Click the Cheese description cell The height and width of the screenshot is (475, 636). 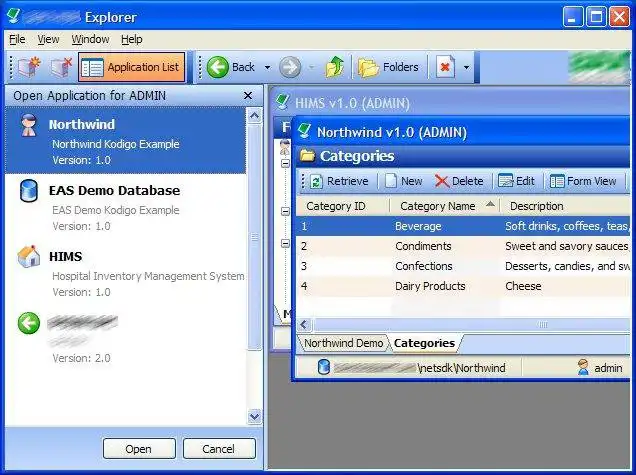[523, 286]
